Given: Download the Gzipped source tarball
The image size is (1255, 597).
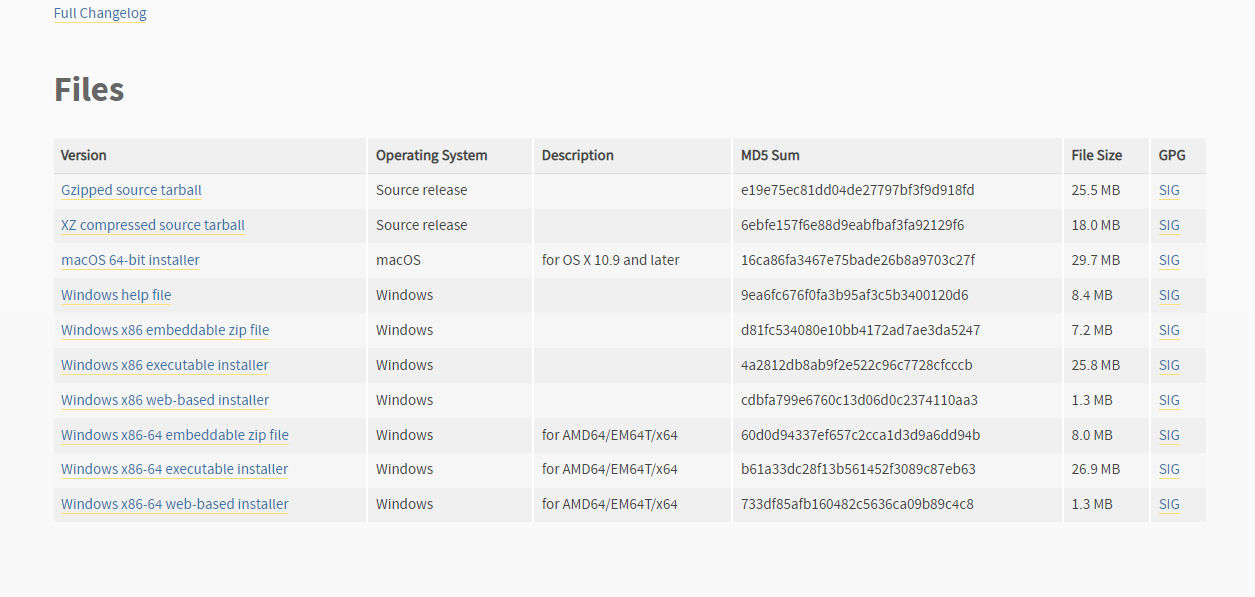Looking at the screenshot, I should coord(131,190).
